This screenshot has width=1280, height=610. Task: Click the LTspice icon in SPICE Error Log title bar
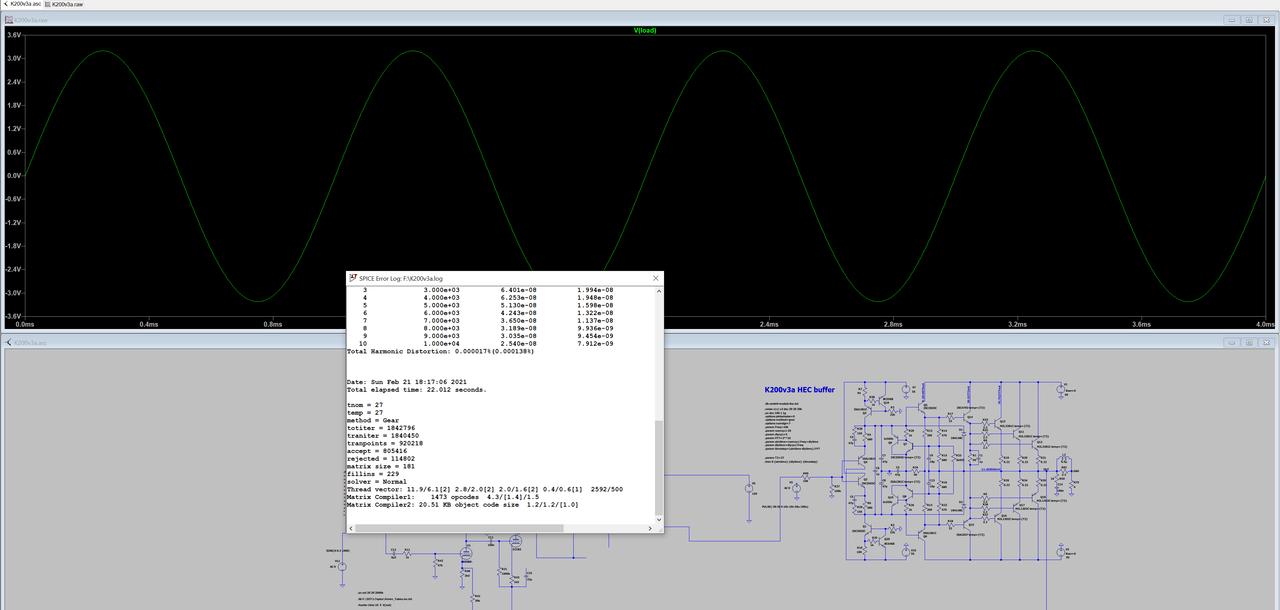[352, 278]
